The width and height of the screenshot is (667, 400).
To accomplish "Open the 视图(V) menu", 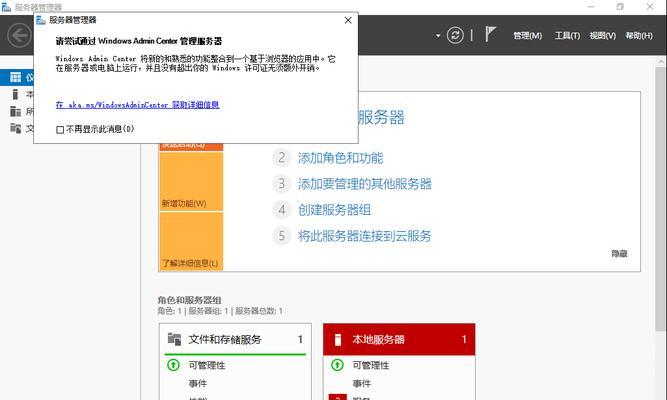I will pyautogui.click(x=602, y=36).
